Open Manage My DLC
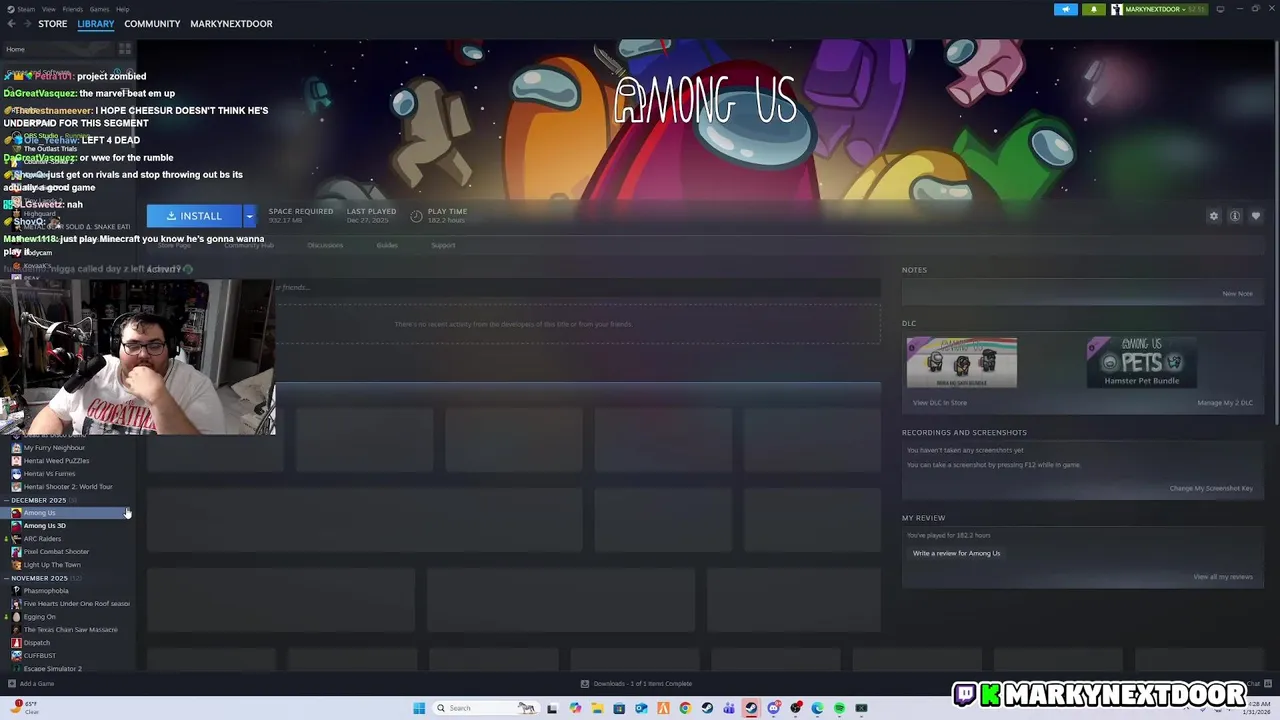Screen dimensions: 1280x720 (x=1225, y=403)
